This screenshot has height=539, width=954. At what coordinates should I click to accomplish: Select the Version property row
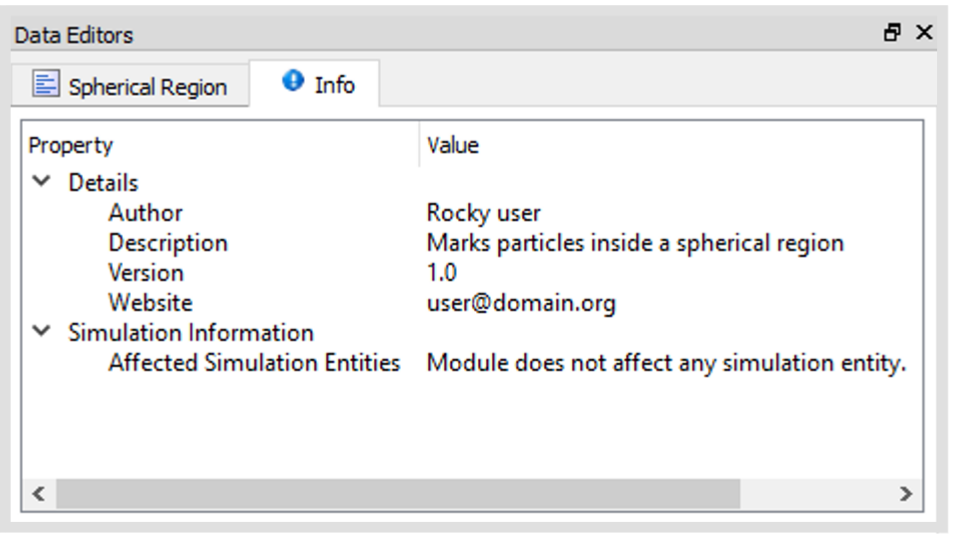(x=472, y=273)
